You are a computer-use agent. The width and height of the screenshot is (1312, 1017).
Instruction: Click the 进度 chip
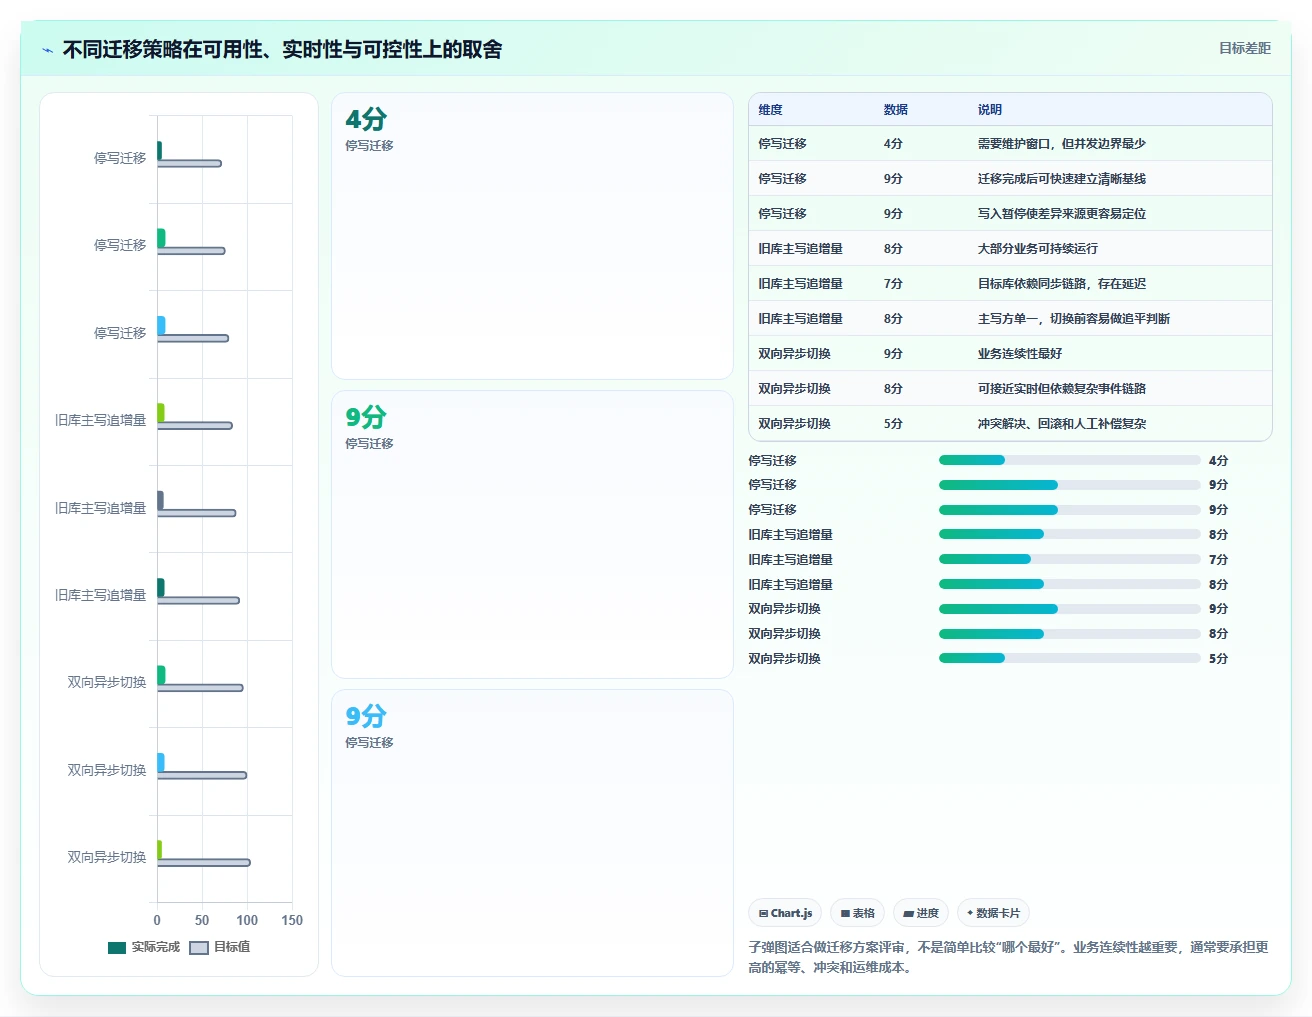coord(921,913)
